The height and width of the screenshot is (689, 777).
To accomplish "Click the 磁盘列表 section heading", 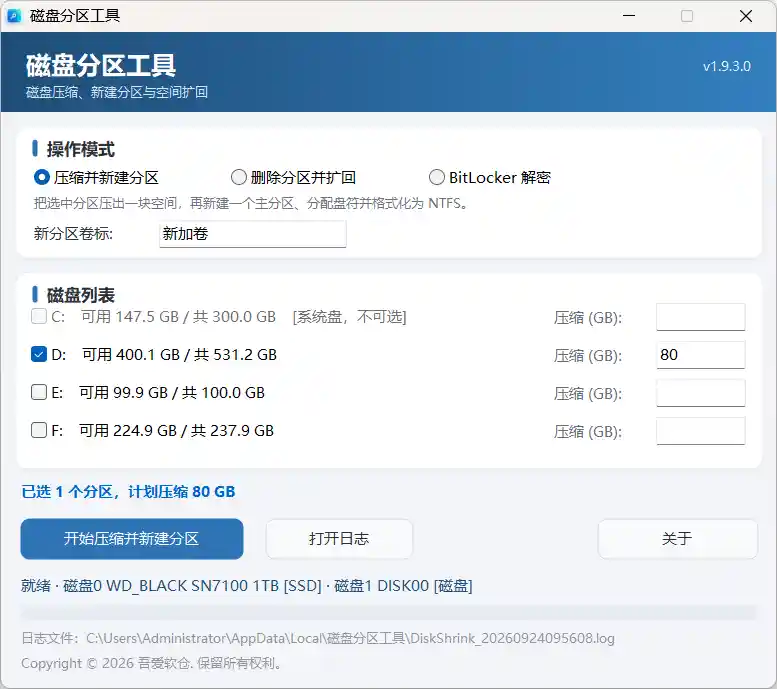I will coord(81,295).
